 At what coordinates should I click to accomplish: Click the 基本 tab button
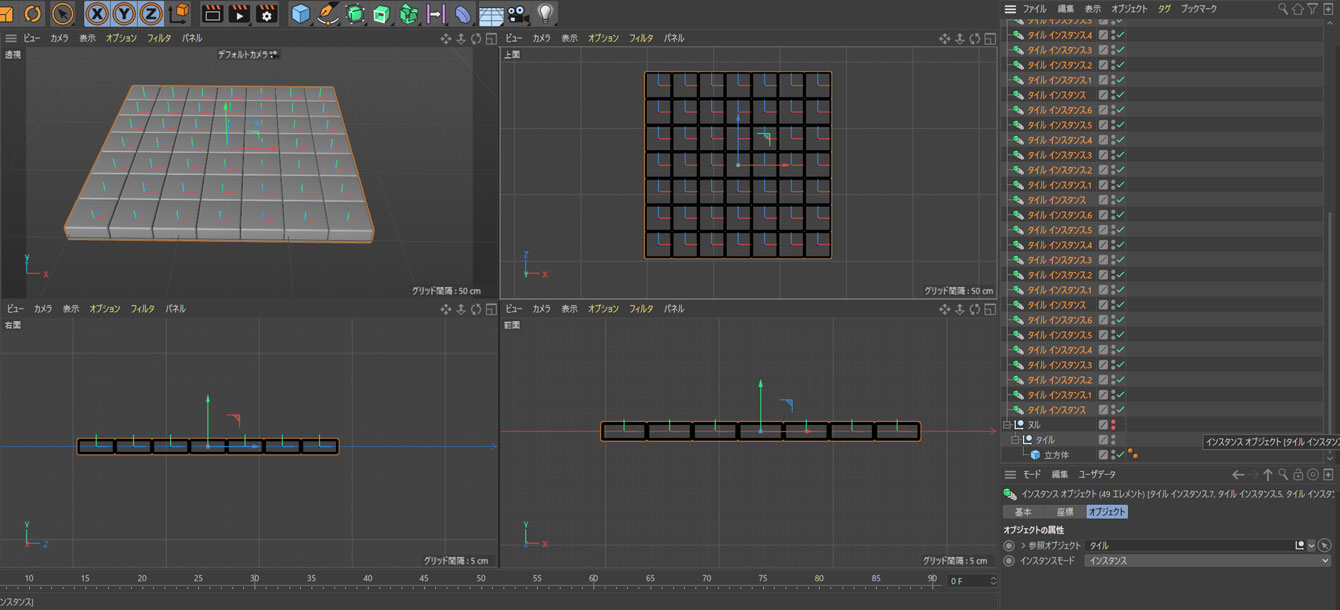pyautogui.click(x=1023, y=512)
